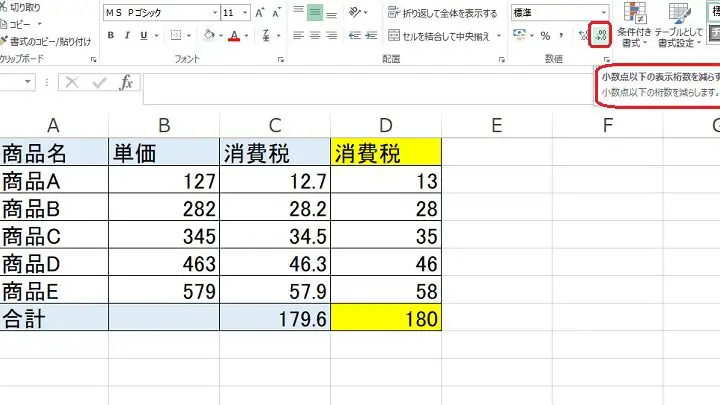
Task: Open the font name box showing MS Pゴシック
Action: pos(161,13)
